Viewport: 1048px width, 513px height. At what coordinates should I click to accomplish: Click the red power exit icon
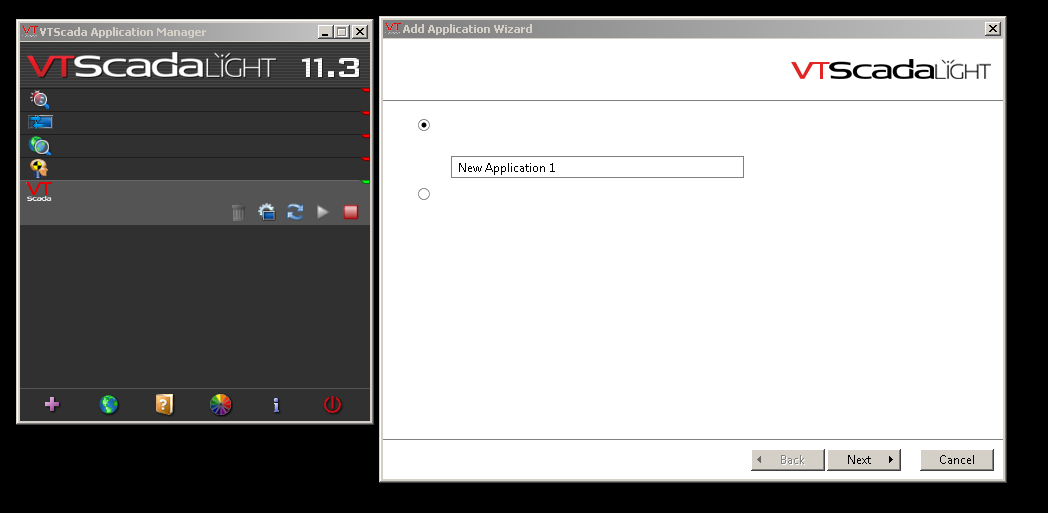point(332,404)
